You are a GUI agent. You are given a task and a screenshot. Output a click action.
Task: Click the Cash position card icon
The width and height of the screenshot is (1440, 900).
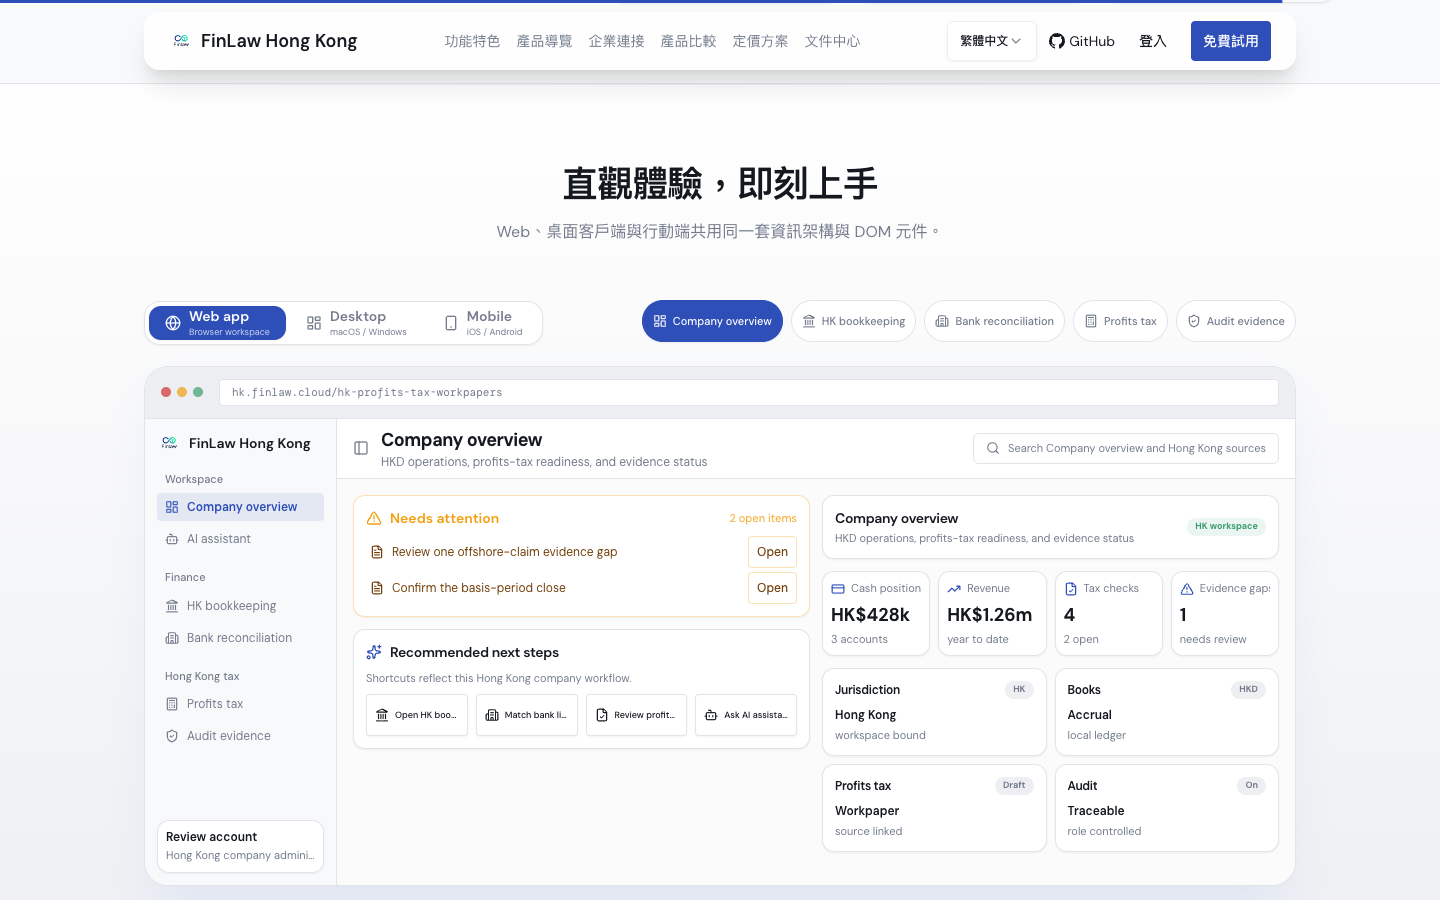pyautogui.click(x=838, y=589)
